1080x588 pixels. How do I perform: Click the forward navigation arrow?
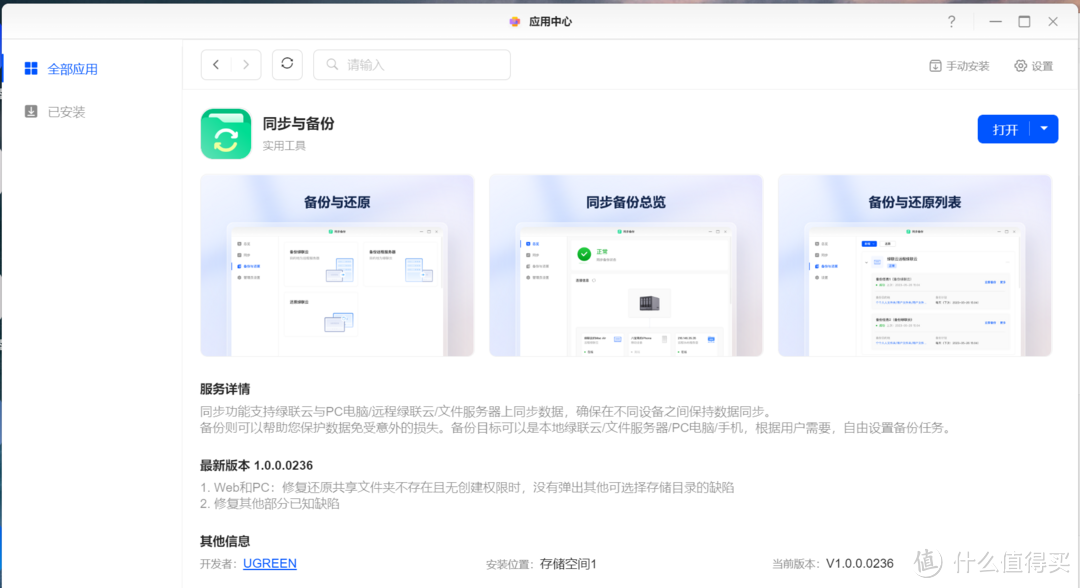click(x=245, y=64)
